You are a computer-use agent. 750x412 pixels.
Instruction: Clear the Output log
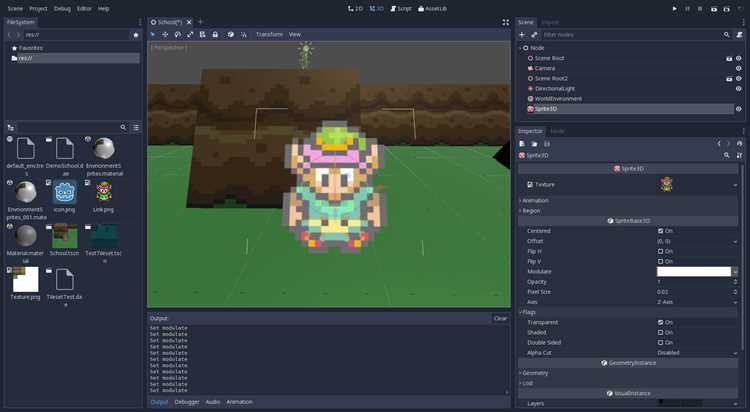click(500, 318)
